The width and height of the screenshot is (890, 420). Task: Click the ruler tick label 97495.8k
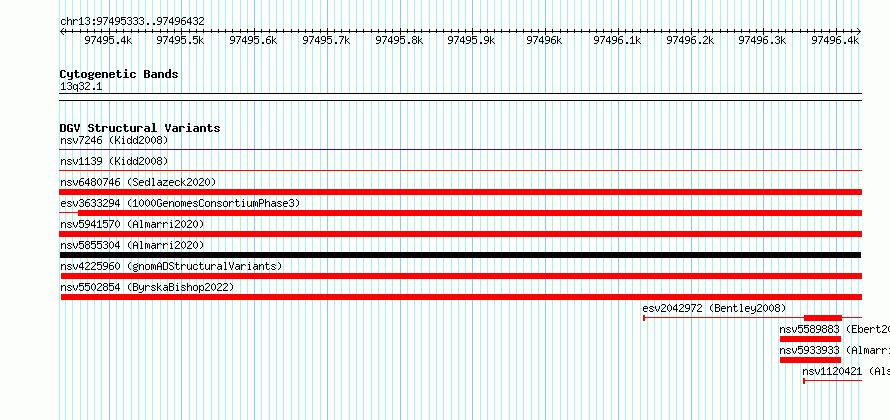pyautogui.click(x=400, y=40)
